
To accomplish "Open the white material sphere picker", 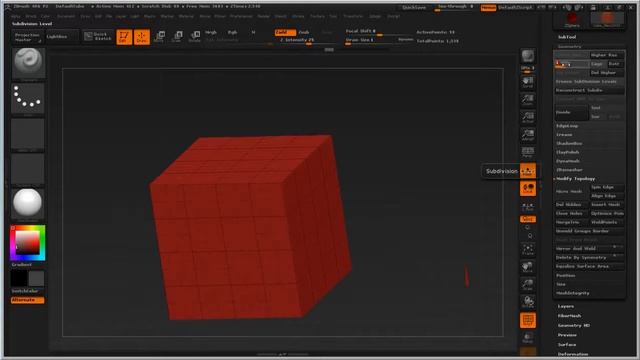I will [x=28, y=203].
